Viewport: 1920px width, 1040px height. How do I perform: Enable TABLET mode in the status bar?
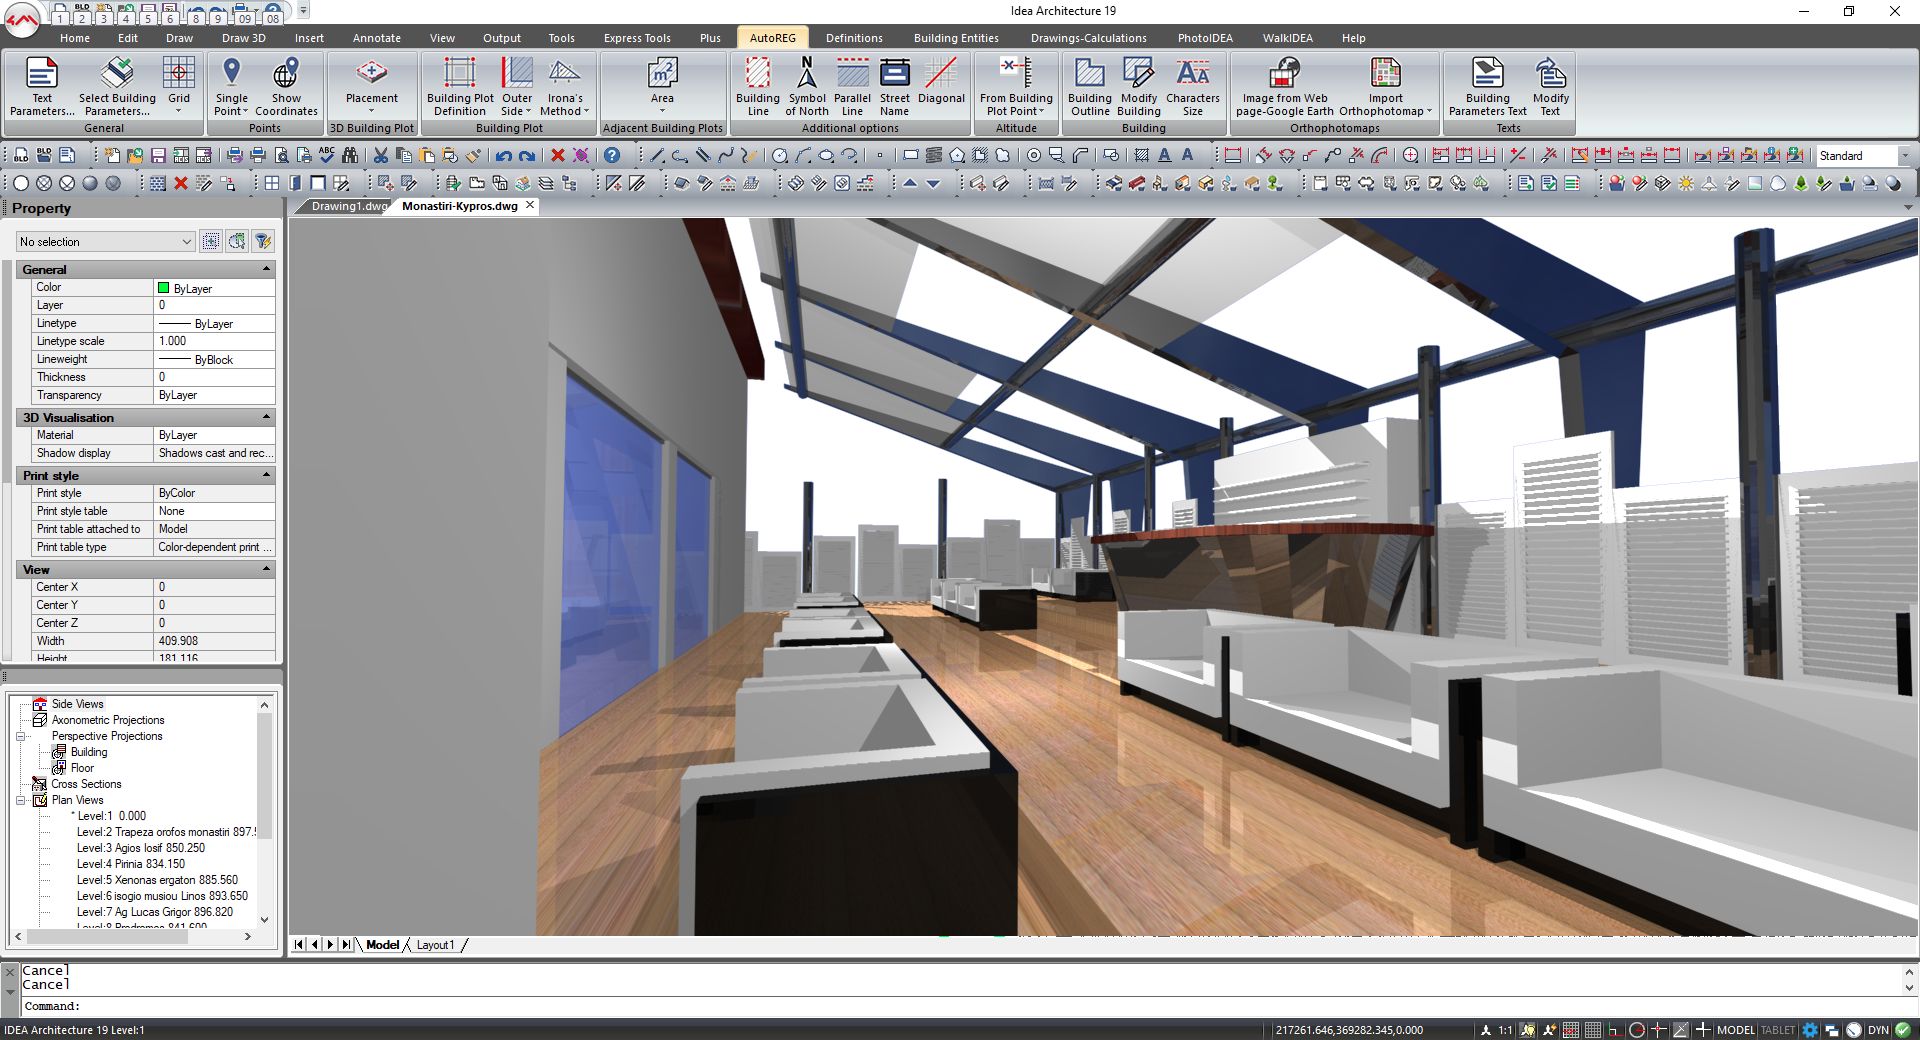point(1776,1030)
